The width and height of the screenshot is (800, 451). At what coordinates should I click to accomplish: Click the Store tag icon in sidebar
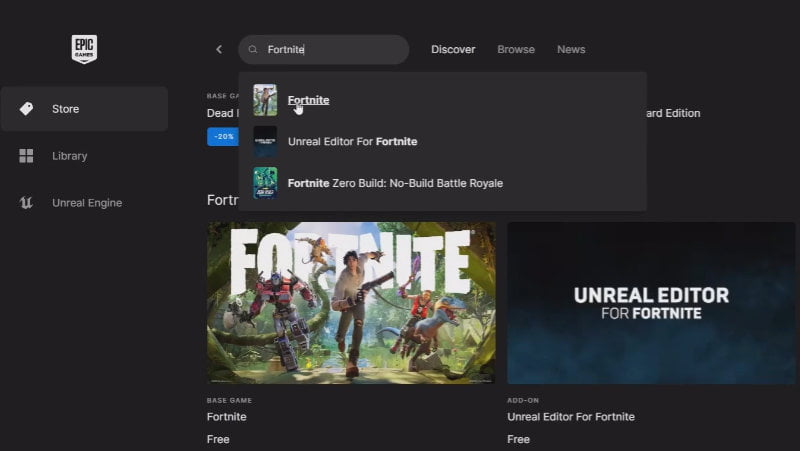pos(27,109)
